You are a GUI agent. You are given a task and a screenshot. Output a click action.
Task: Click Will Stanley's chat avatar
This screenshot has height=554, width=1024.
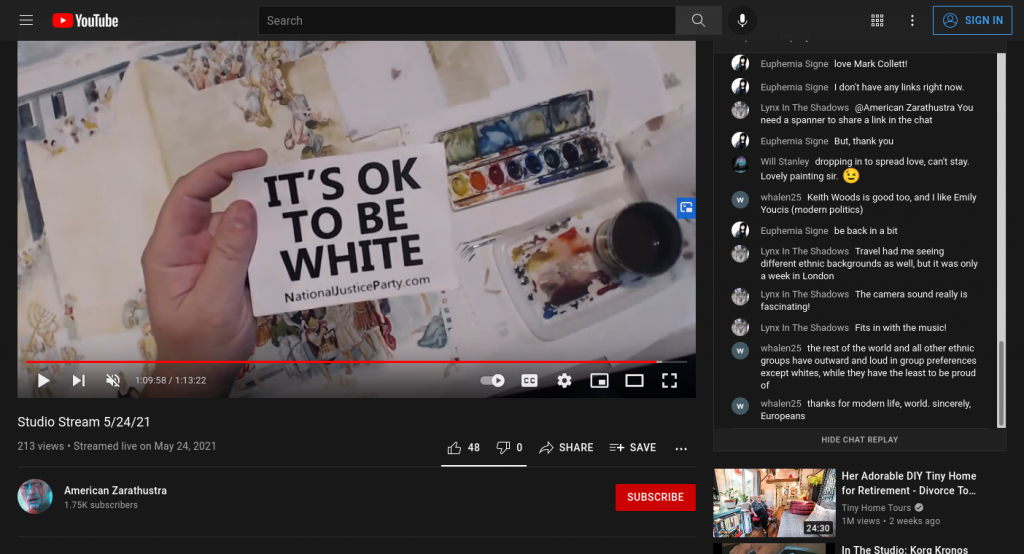coord(740,163)
